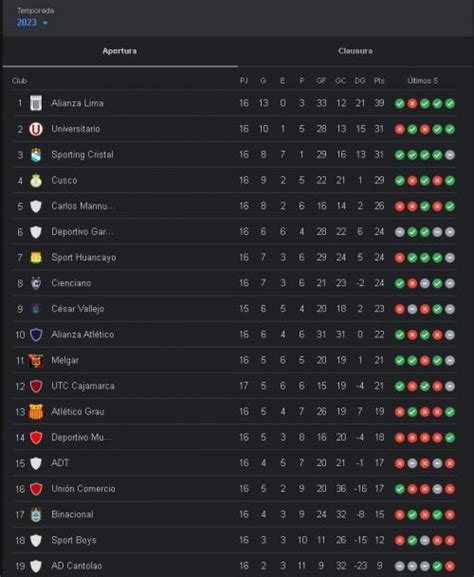Click the UTC Cajamarca crest icon
Image resolution: width=474 pixels, height=577 pixels.
pyautogui.click(x=36, y=386)
